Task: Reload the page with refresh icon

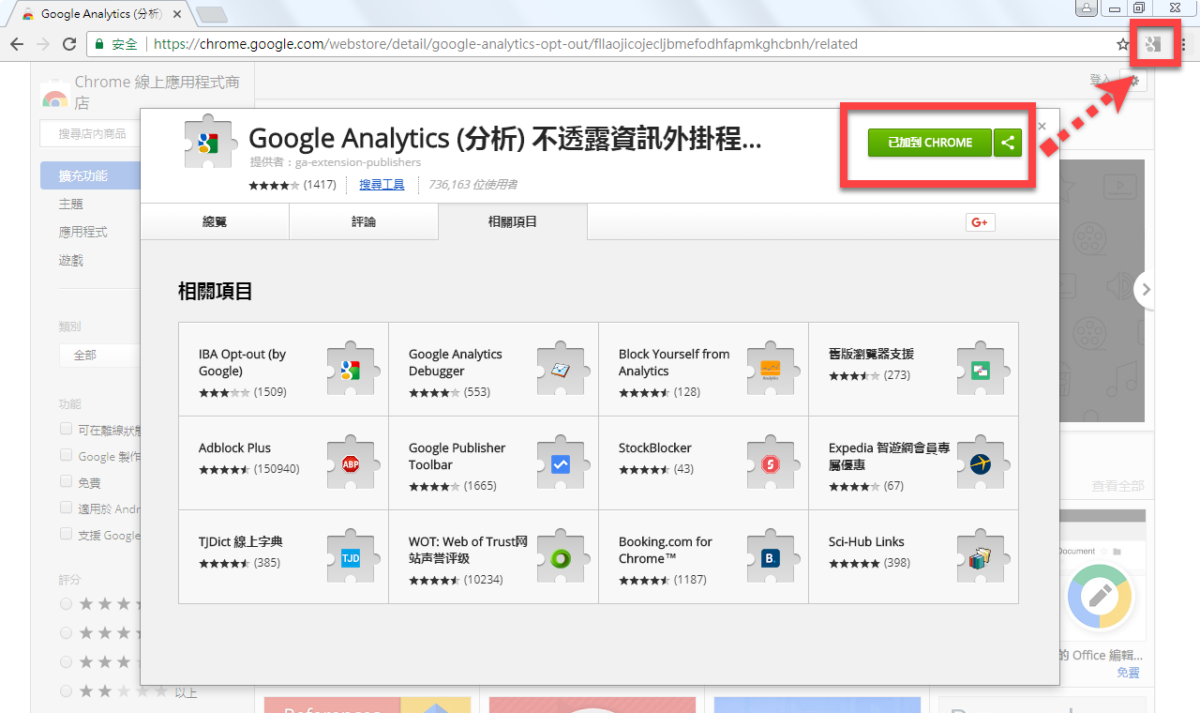Action: click(69, 44)
